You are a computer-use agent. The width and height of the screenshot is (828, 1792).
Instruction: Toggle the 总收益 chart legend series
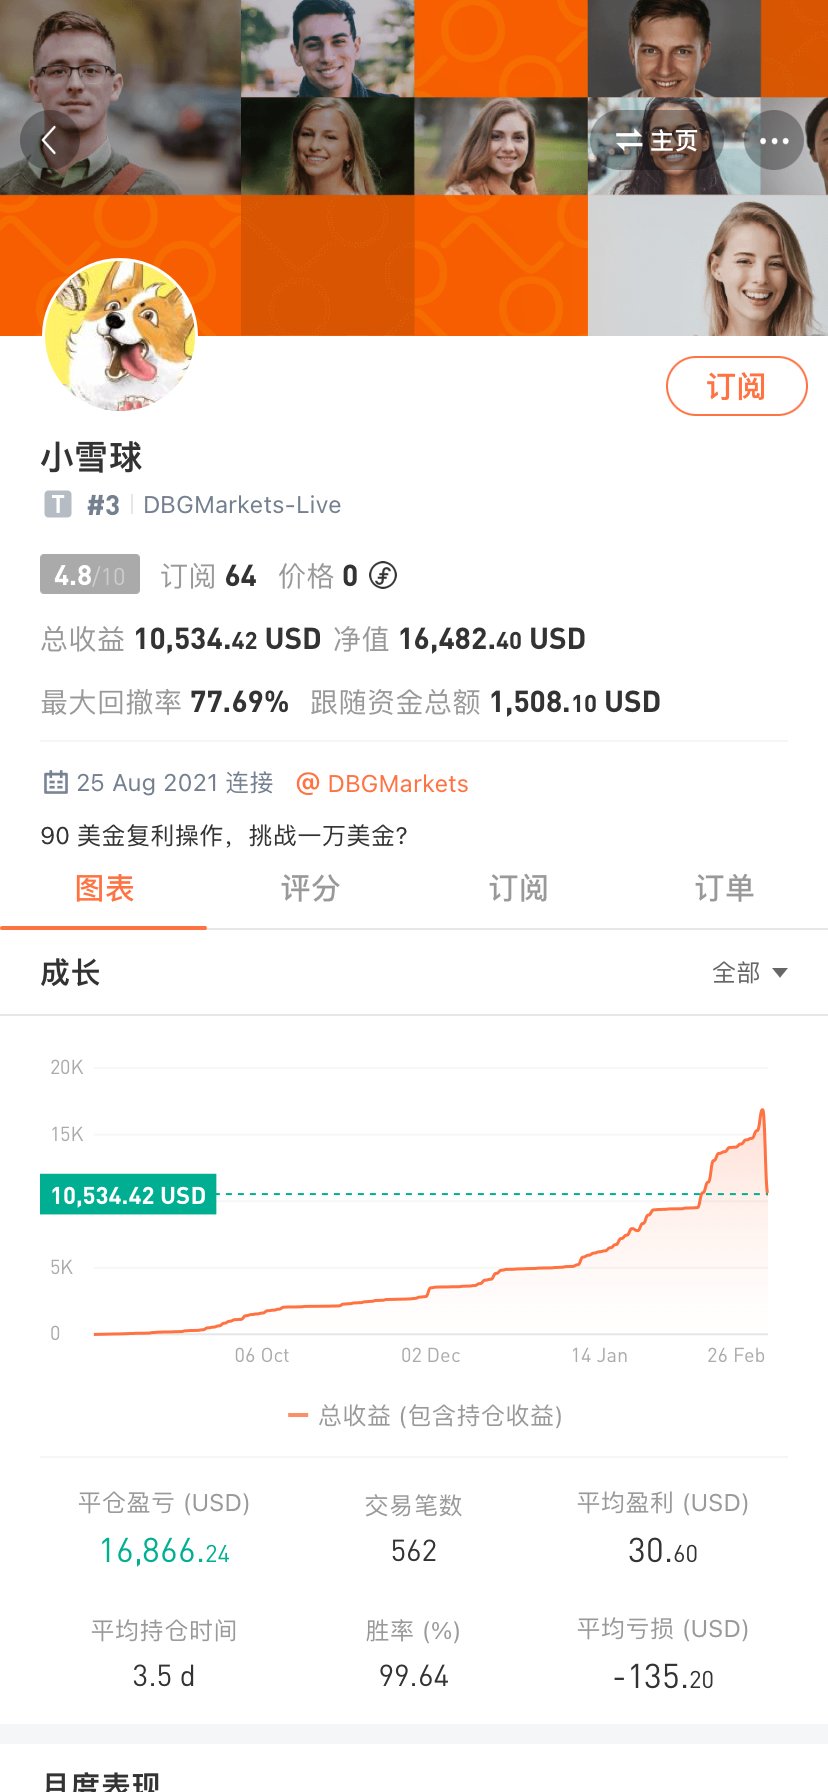(x=425, y=1415)
